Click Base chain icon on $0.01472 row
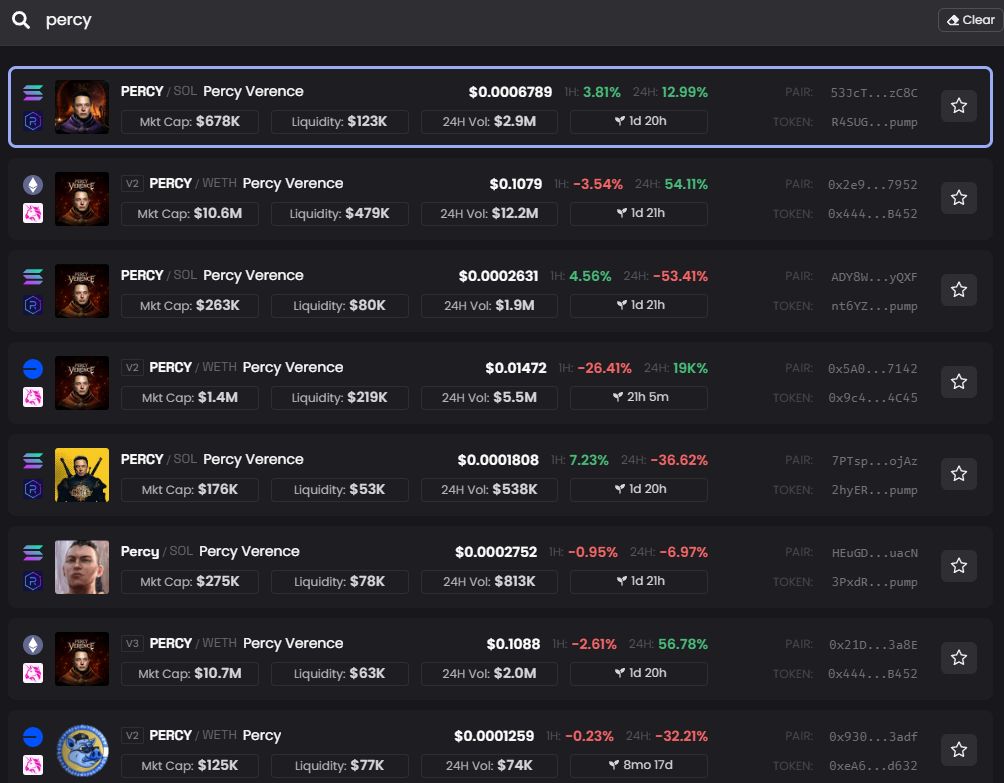This screenshot has height=783, width=1004. pos(33,369)
